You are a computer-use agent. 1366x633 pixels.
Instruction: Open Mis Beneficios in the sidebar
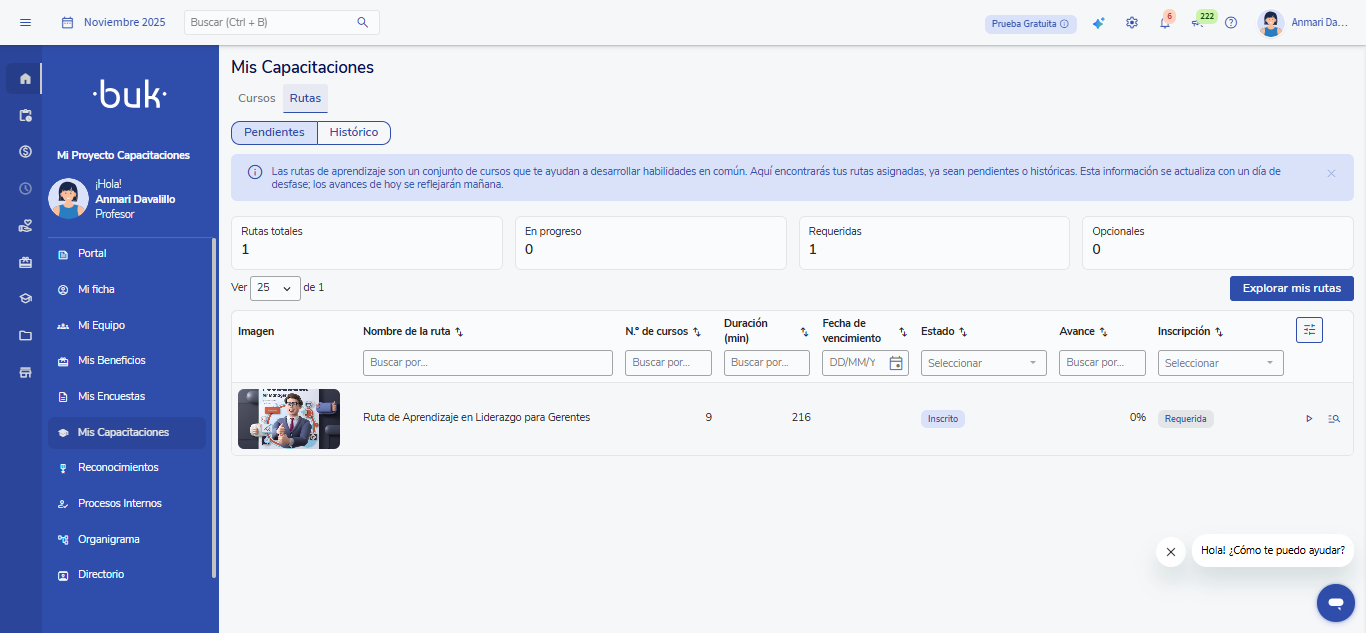[x=112, y=360]
